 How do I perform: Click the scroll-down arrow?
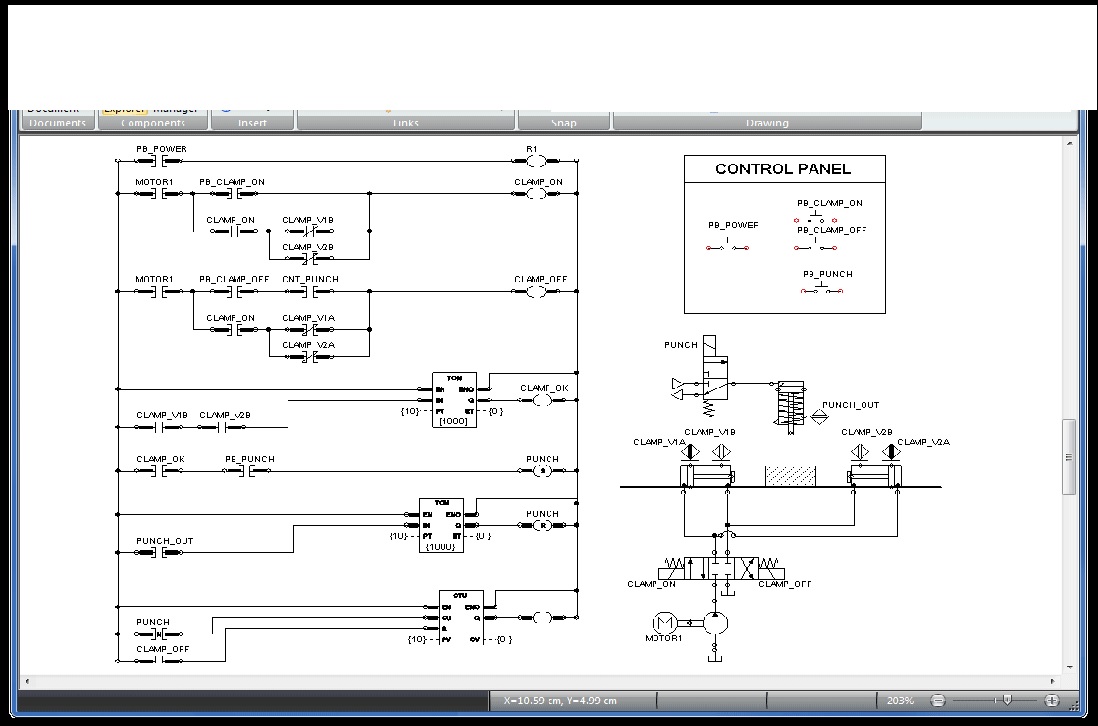pos(1069,667)
